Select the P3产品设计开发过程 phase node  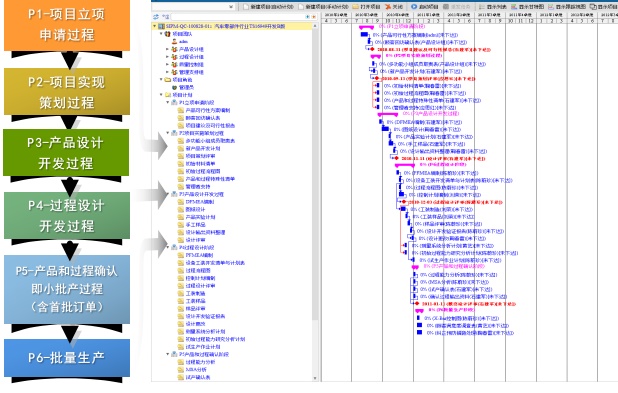[x=197, y=194]
